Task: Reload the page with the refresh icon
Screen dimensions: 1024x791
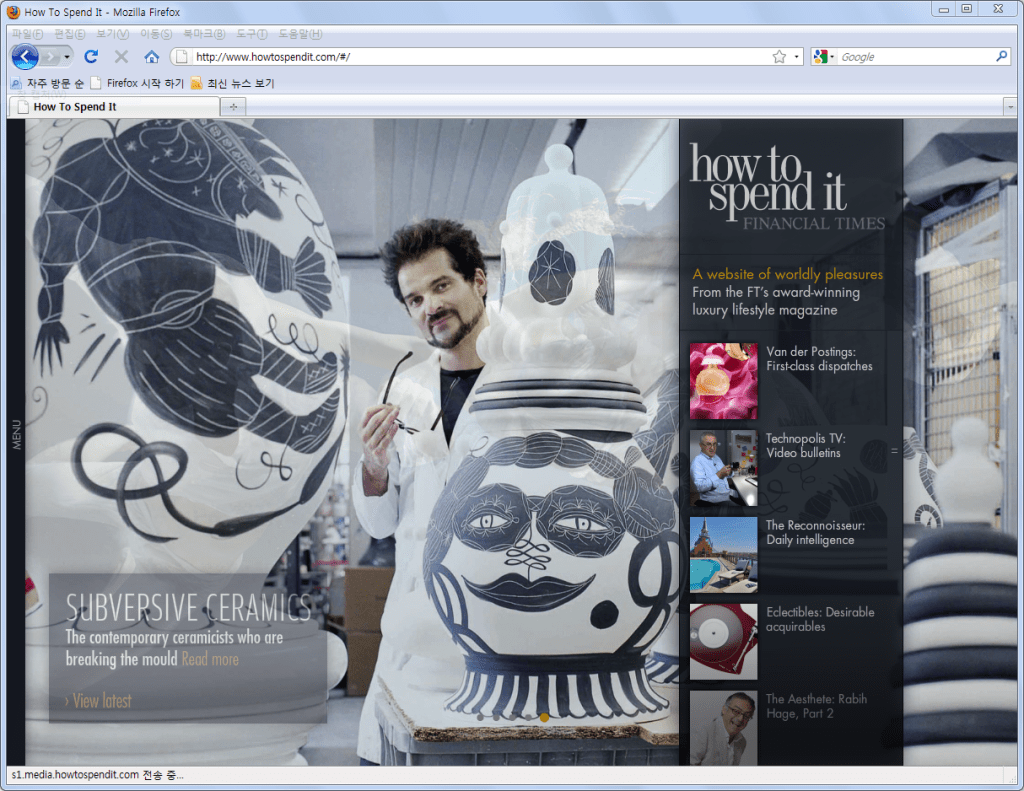Action: pos(91,57)
